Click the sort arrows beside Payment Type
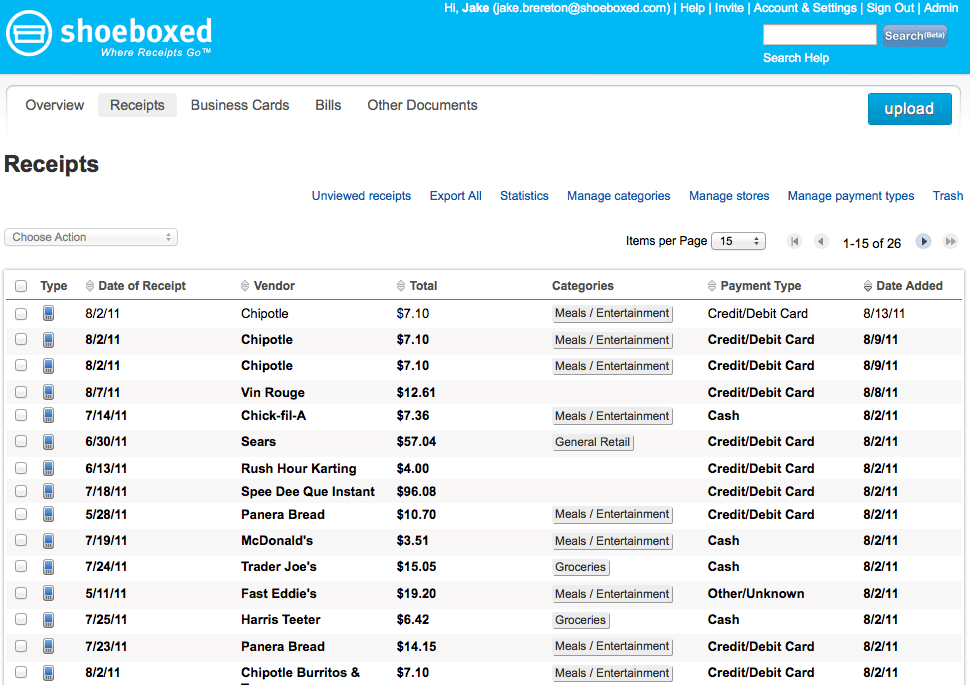Viewport: 970px width, 685px height. point(712,286)
